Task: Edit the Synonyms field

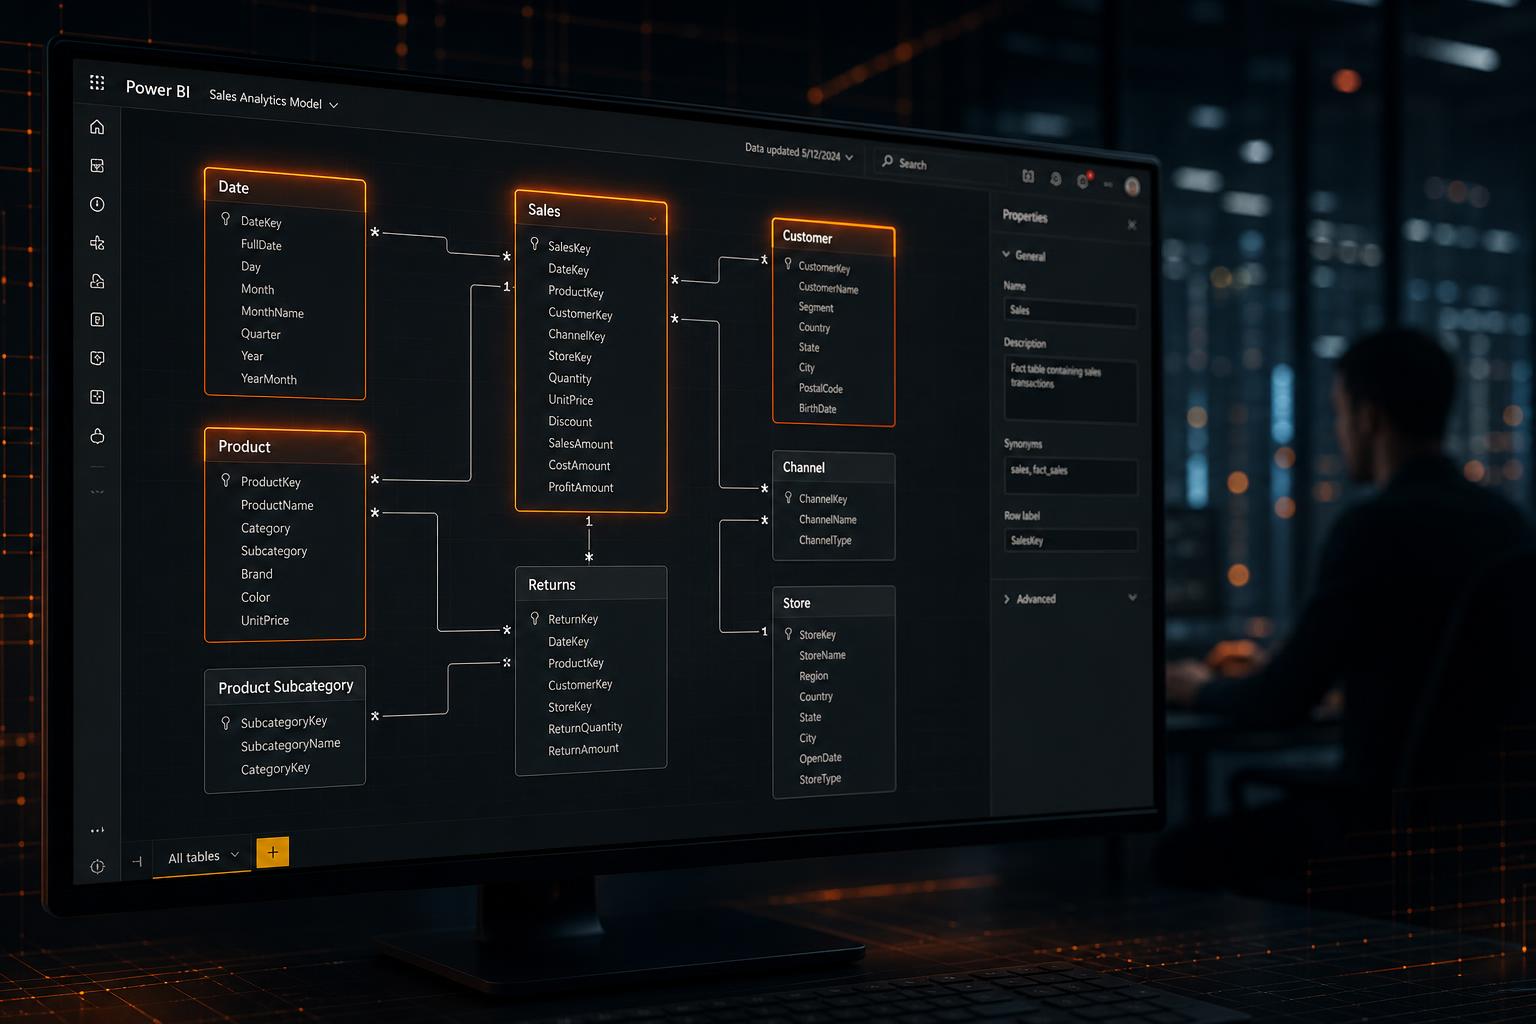Action: [1071, 474]
